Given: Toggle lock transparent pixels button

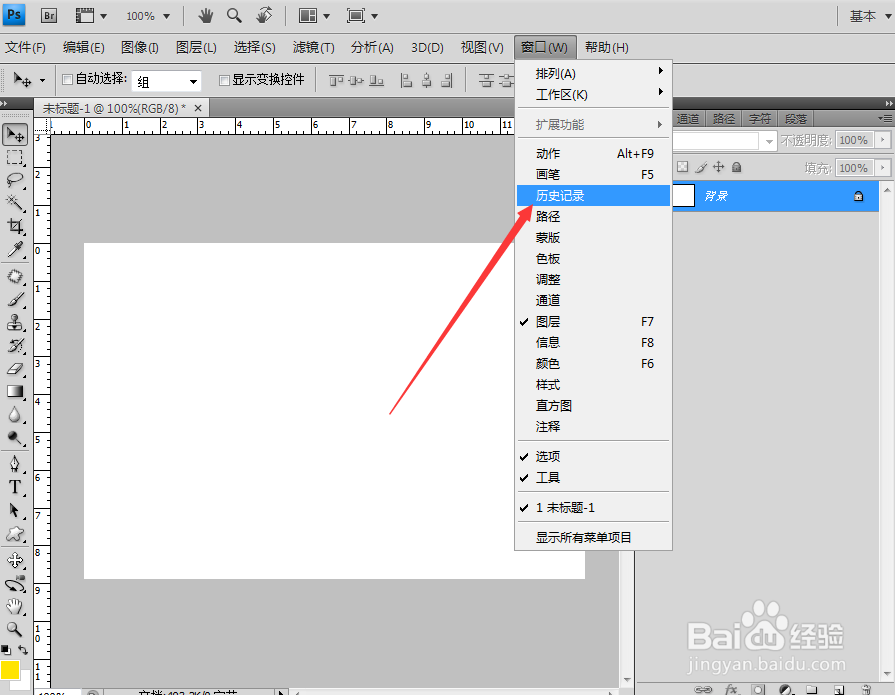Looking at the screenshot, I should click(683, 167).
